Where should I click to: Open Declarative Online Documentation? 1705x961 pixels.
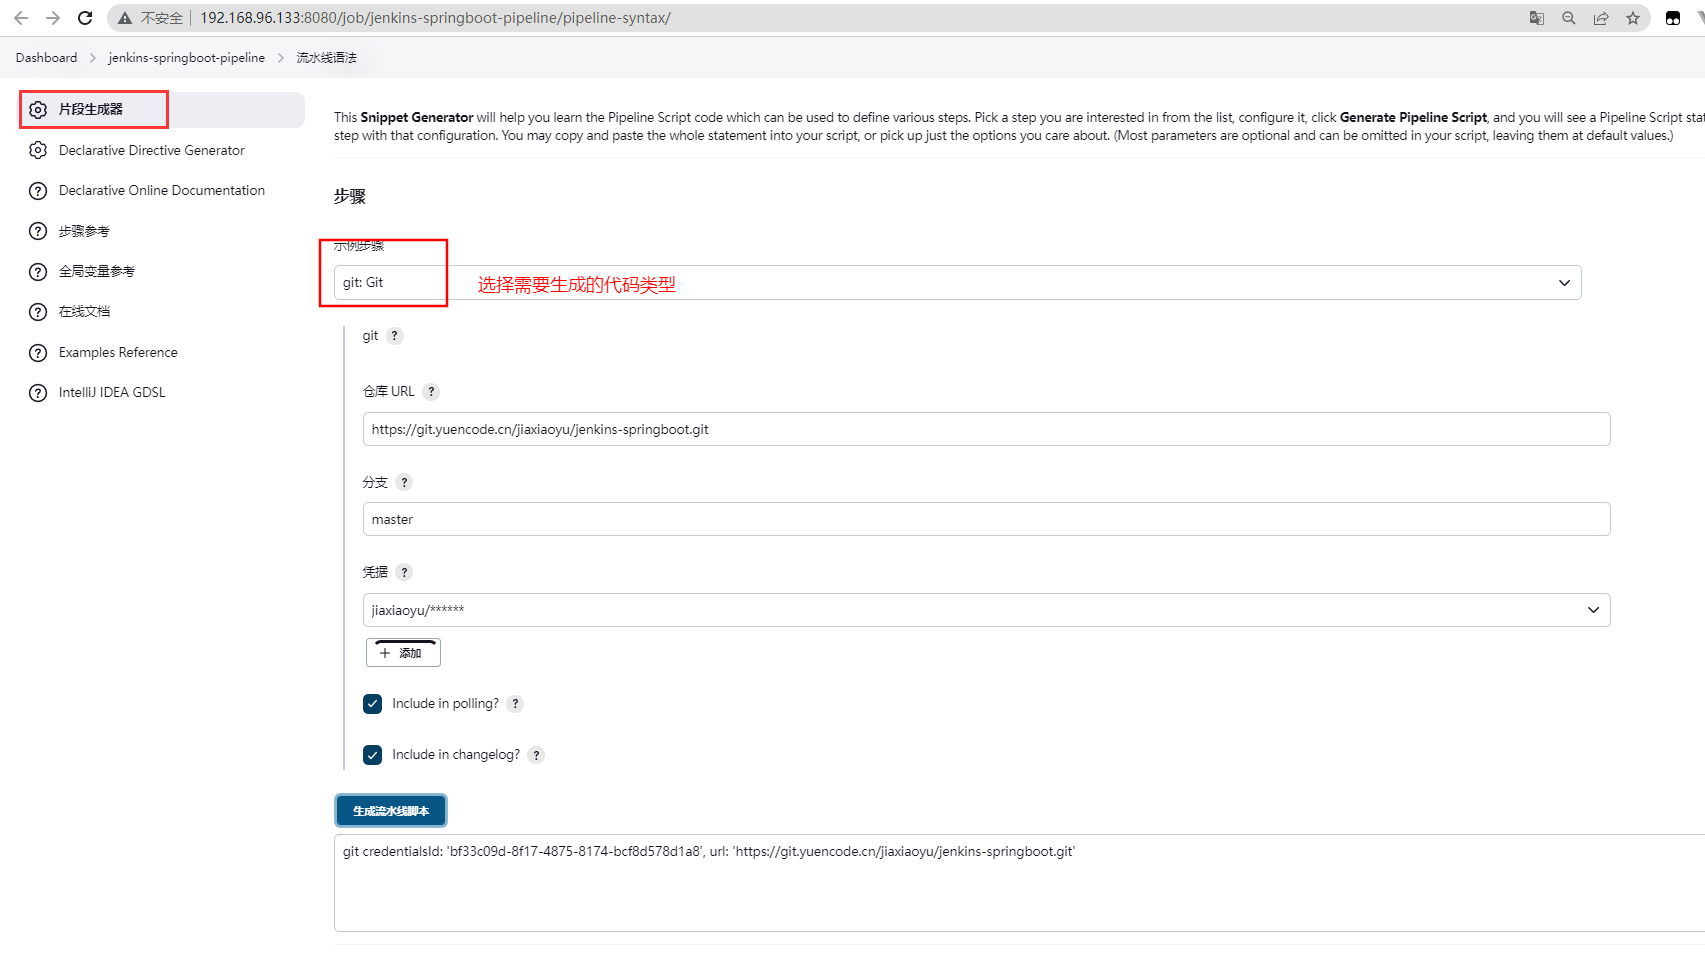click(162, 191)
